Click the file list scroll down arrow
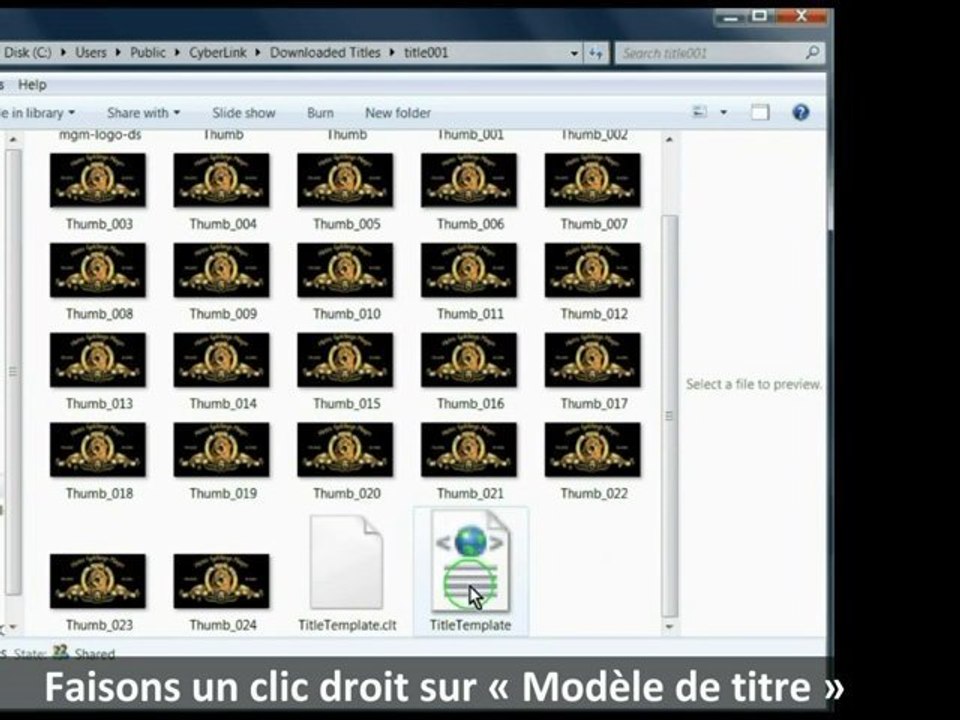This screenshot has width=960, height=720. (669, 626)
